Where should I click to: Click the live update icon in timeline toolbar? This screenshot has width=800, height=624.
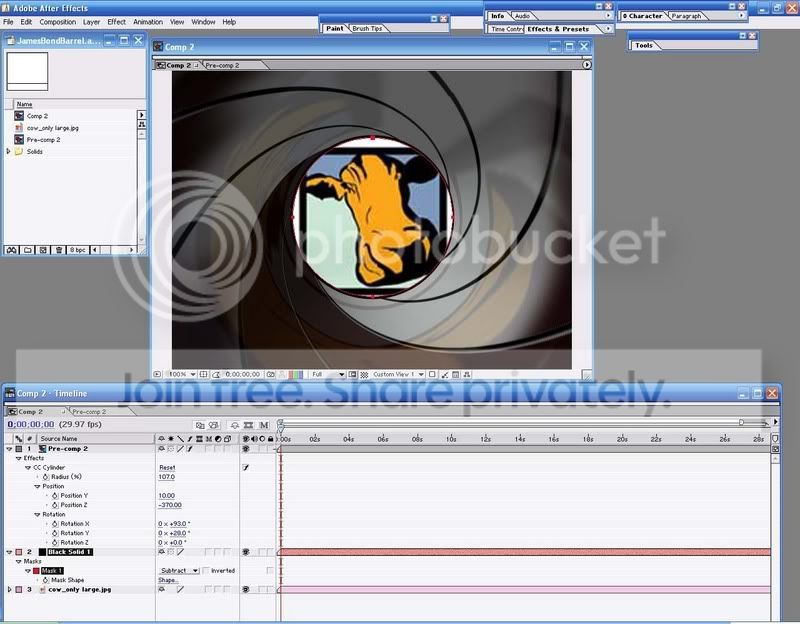click(x=200, y=425)
